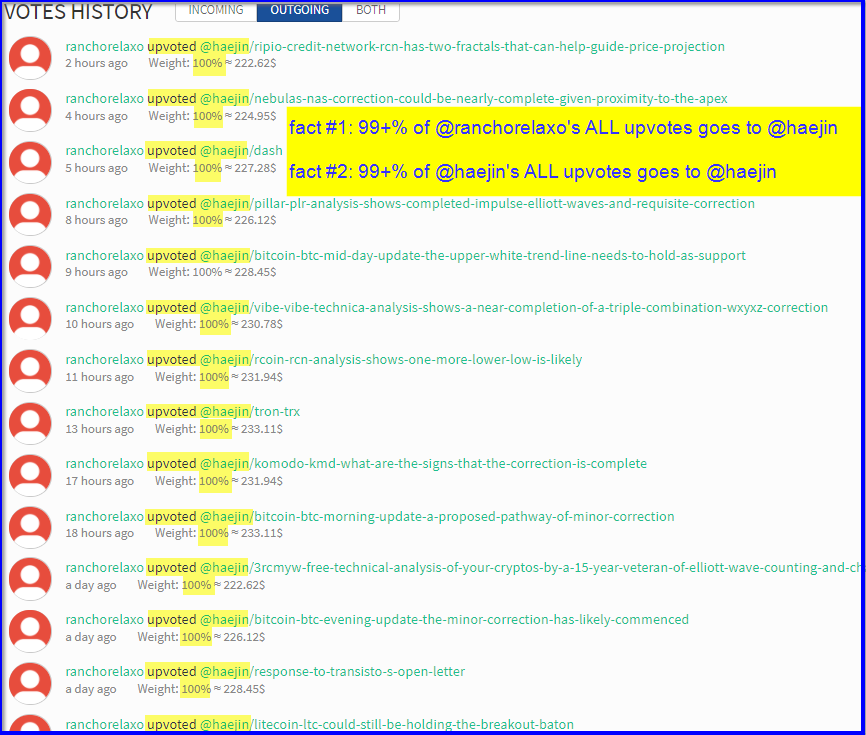Click the 'fact #1' annotation text
Image resolution: width=866 pixels, height=735 pixels.
[563, 128]
